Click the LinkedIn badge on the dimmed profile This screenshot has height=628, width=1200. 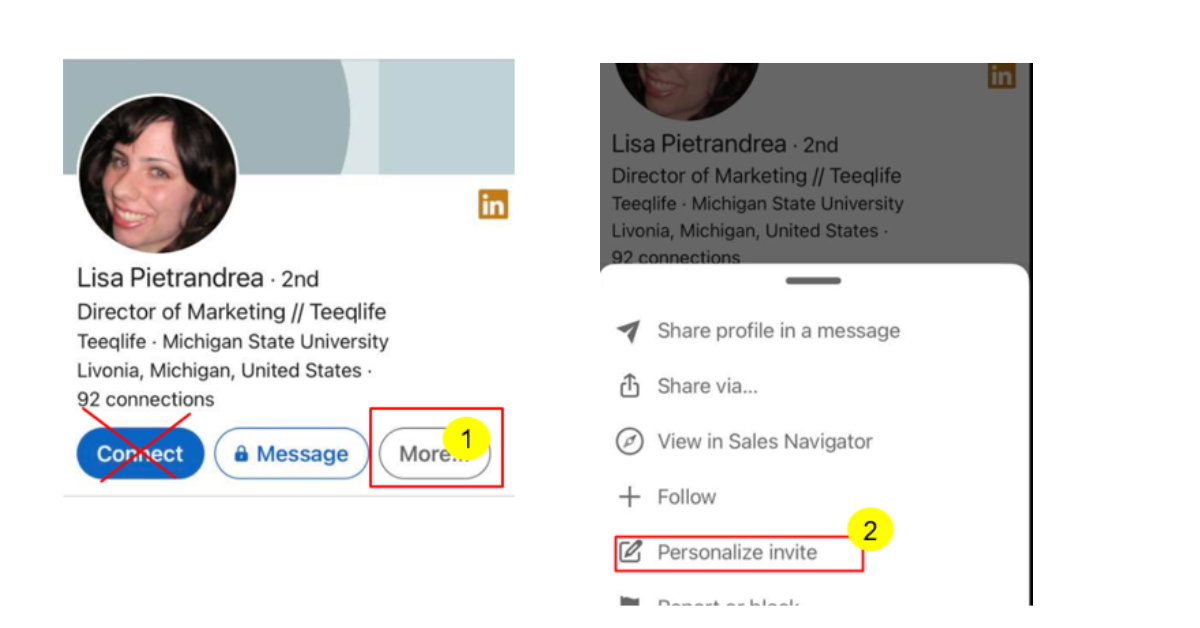[x=1001, y=76]
